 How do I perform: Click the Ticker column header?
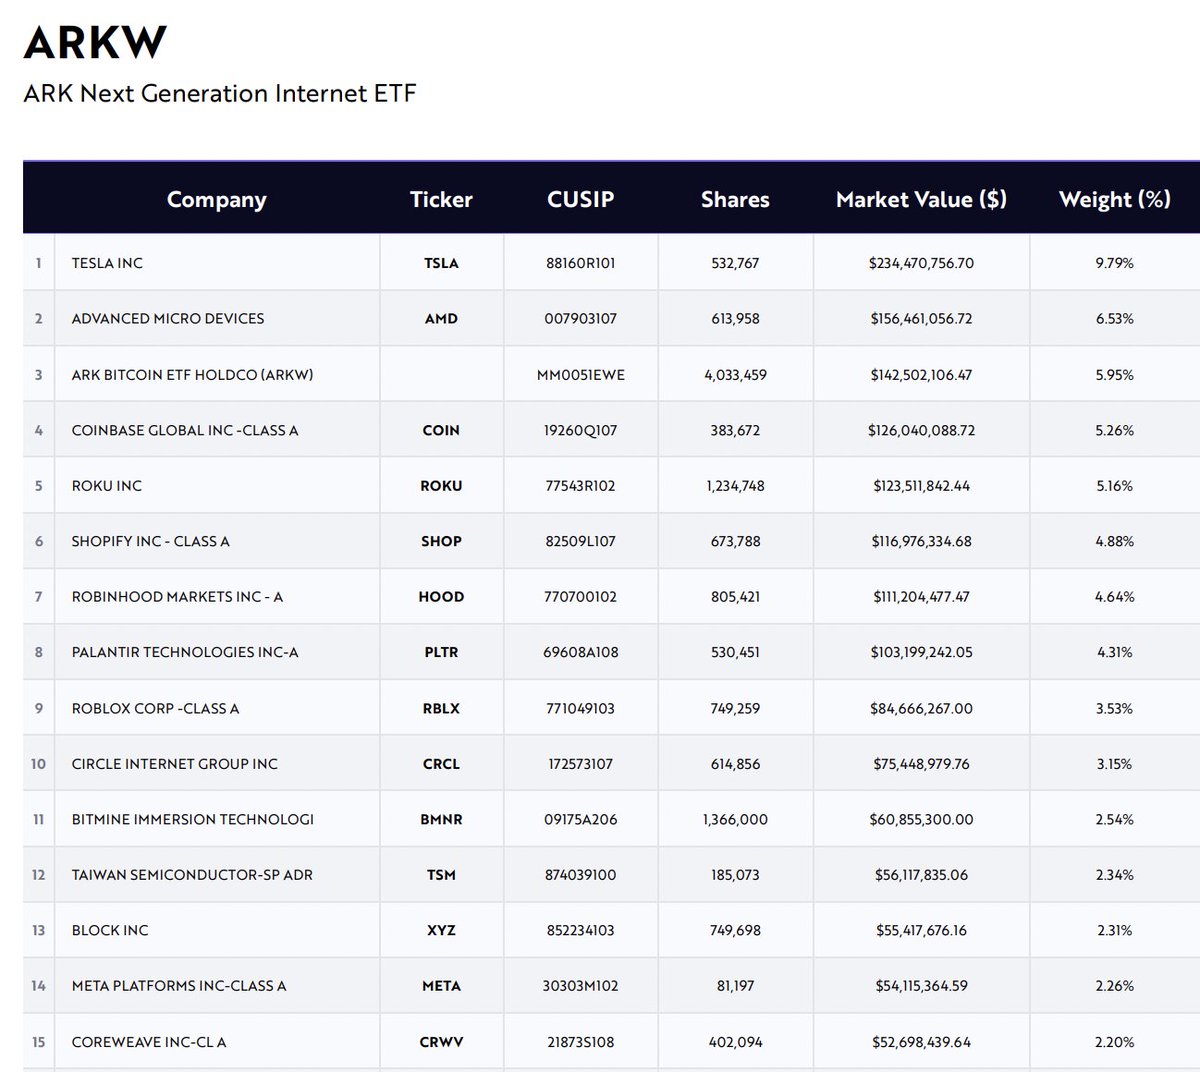[441, 199]
